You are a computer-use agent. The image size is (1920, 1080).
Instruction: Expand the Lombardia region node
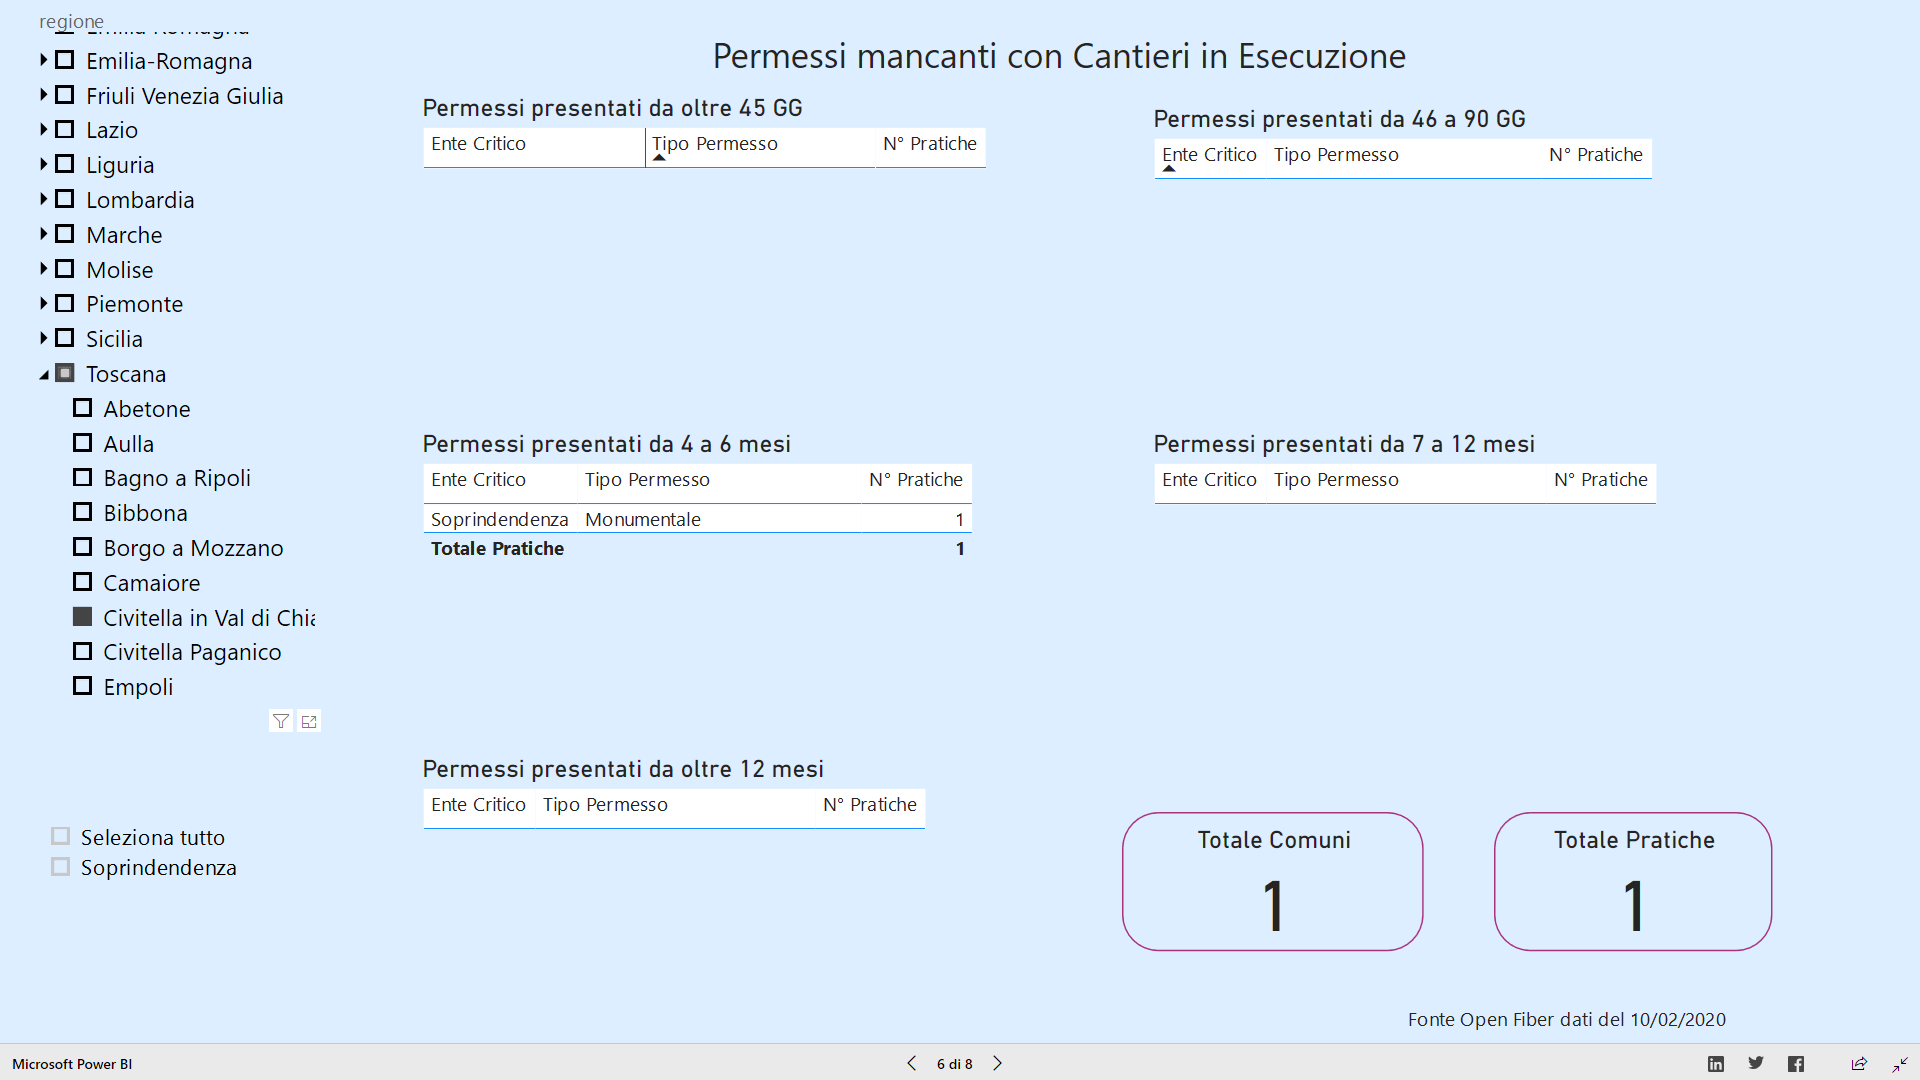[x=44, y=199]
